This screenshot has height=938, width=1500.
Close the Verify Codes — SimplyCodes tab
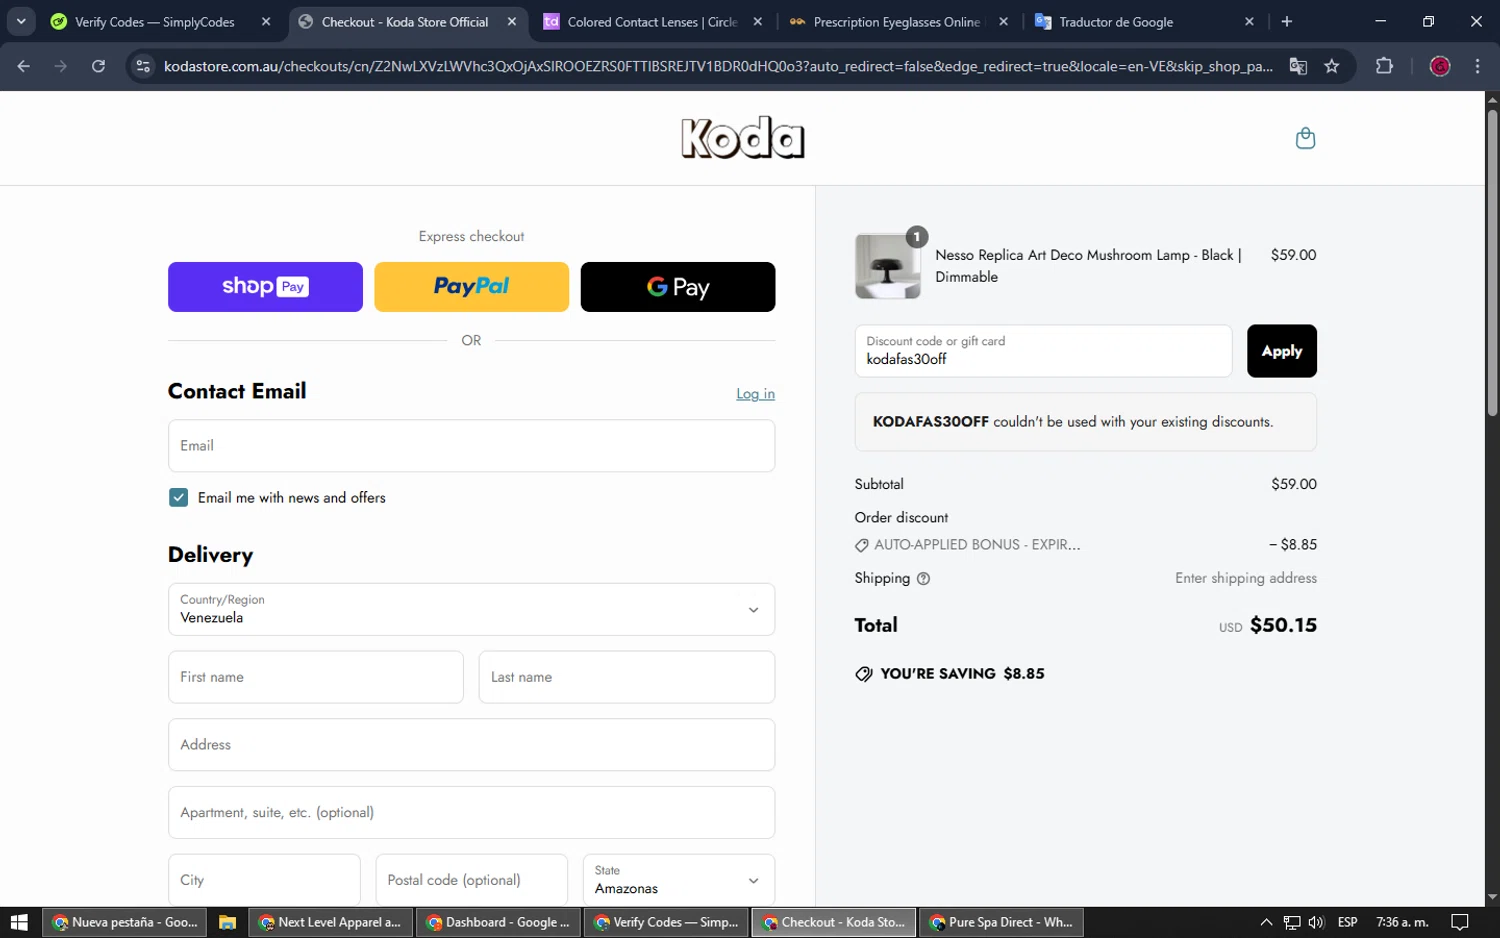[266, 21]
